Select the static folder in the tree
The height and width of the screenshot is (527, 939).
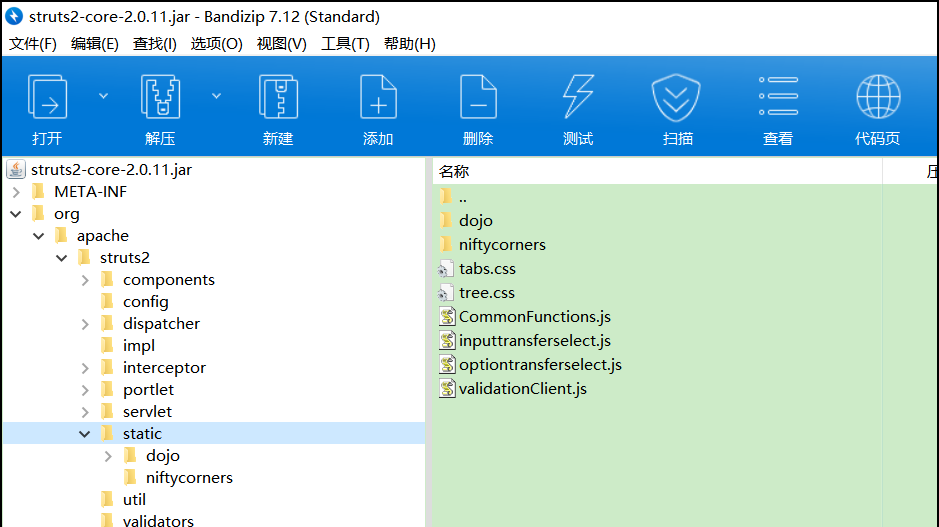(x=143, y=434)
